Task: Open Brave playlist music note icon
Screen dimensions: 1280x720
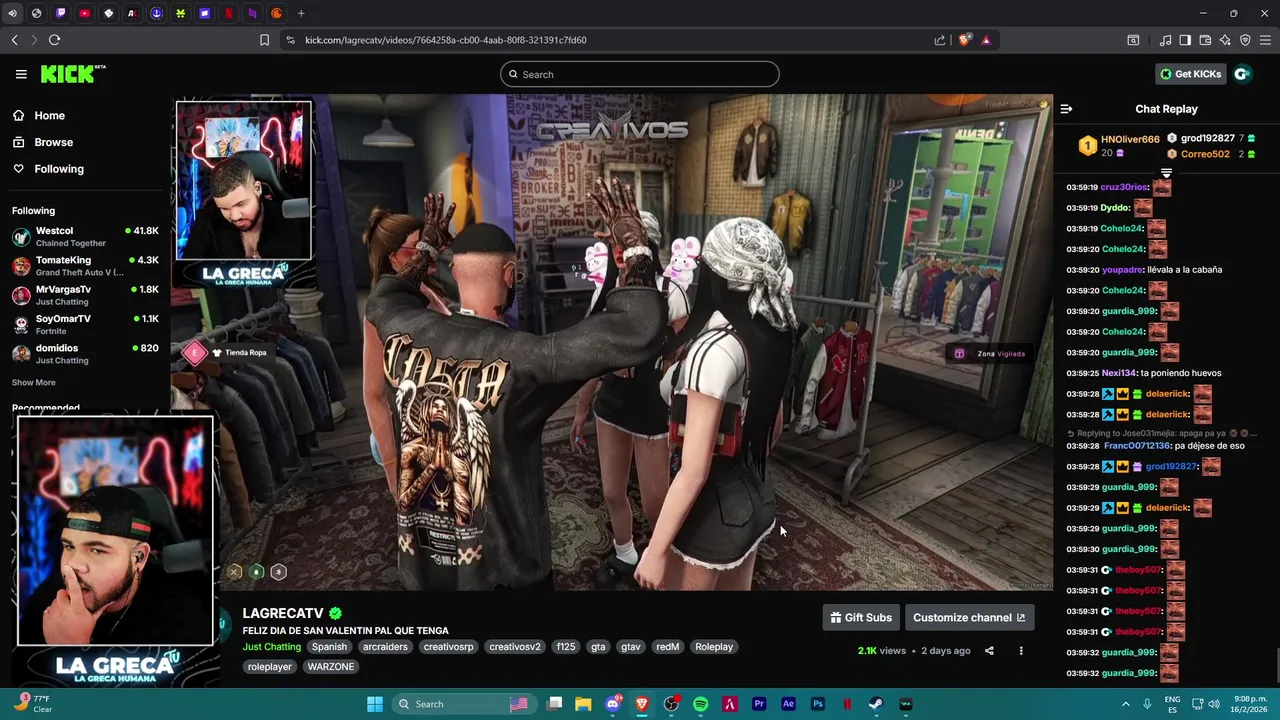Action: (1165, 40)
